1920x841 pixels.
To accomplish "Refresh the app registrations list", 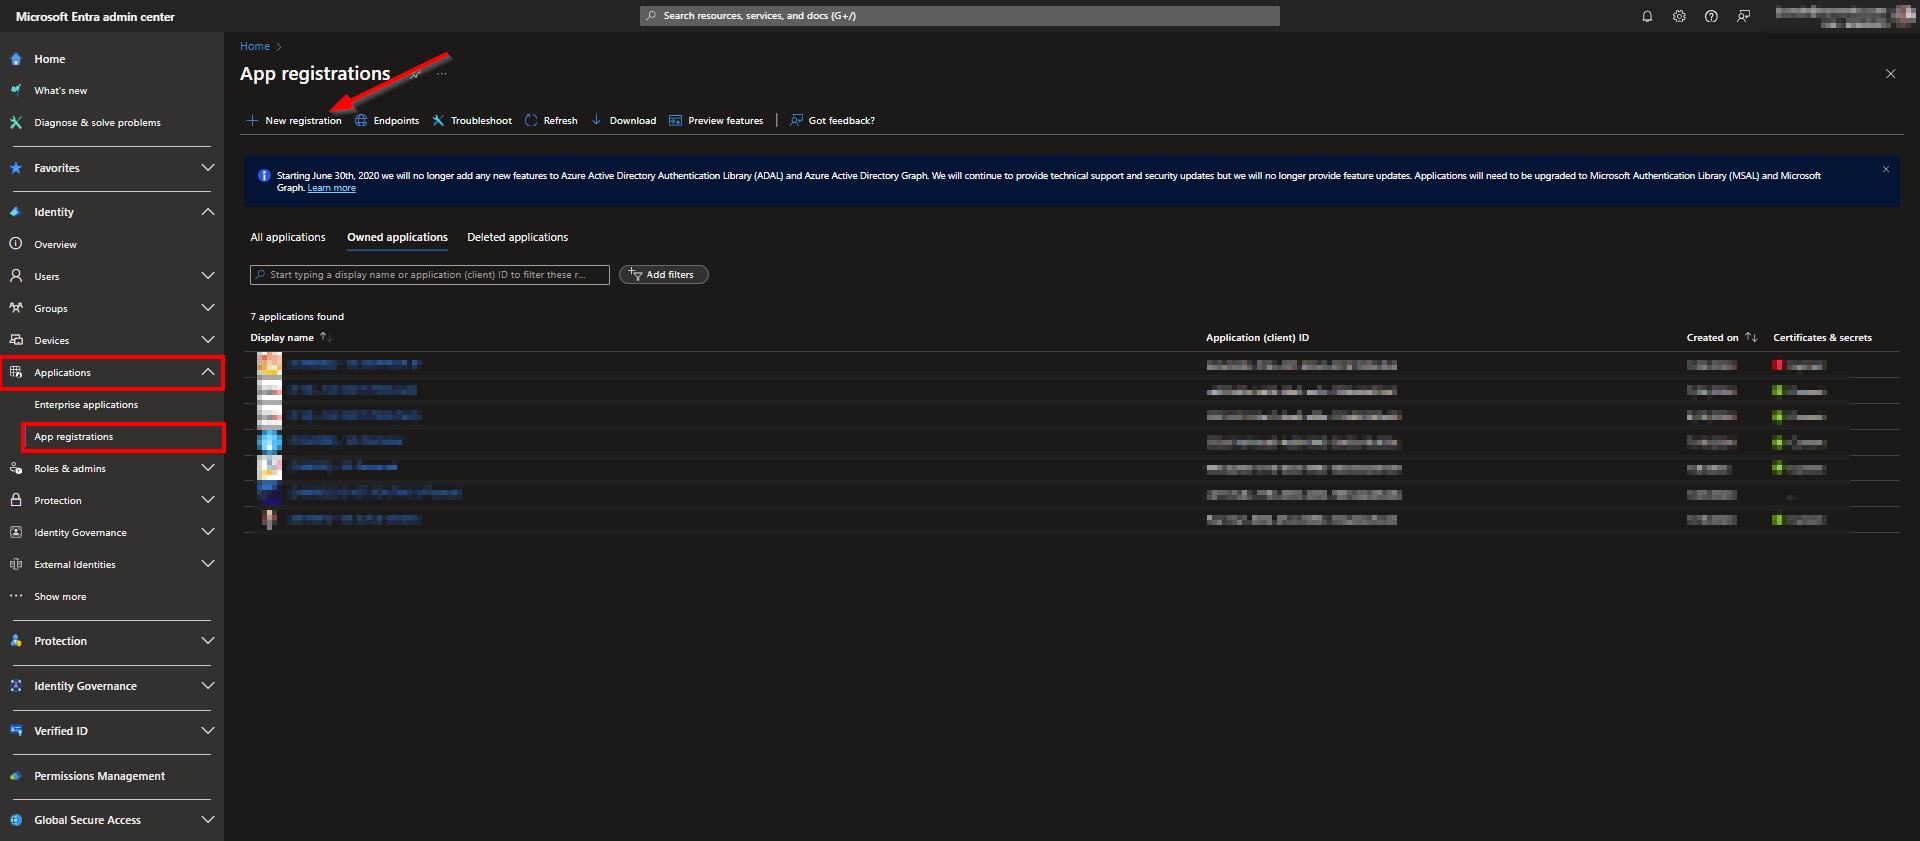I will coord(551,121).
